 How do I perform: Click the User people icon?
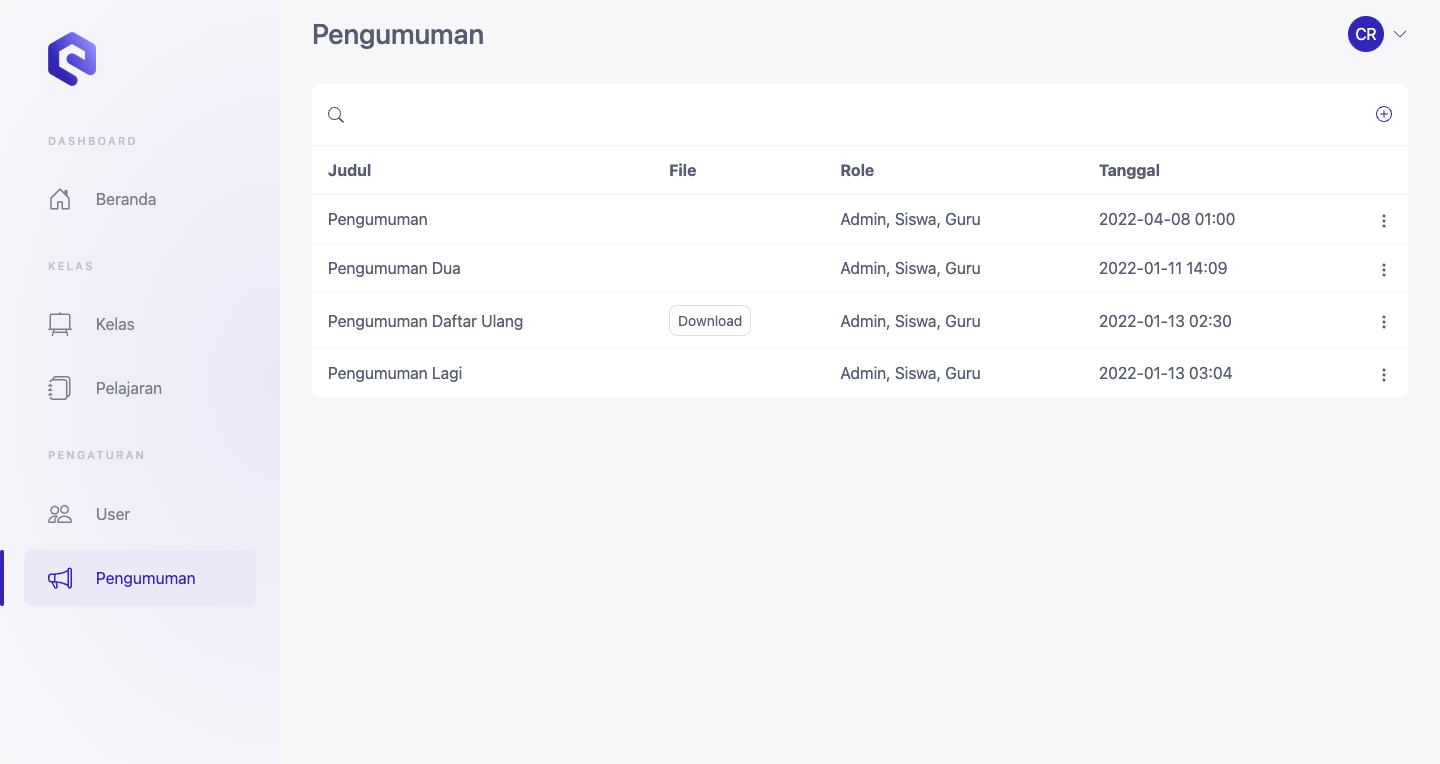(60, 514)
